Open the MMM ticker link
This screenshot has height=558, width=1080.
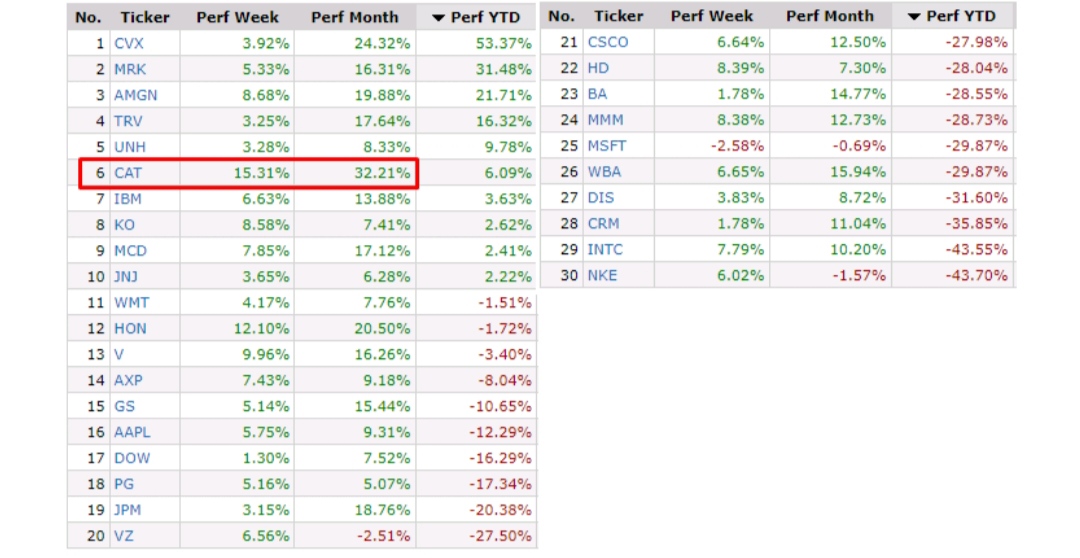pyautogui.click(x=605, y=120)
